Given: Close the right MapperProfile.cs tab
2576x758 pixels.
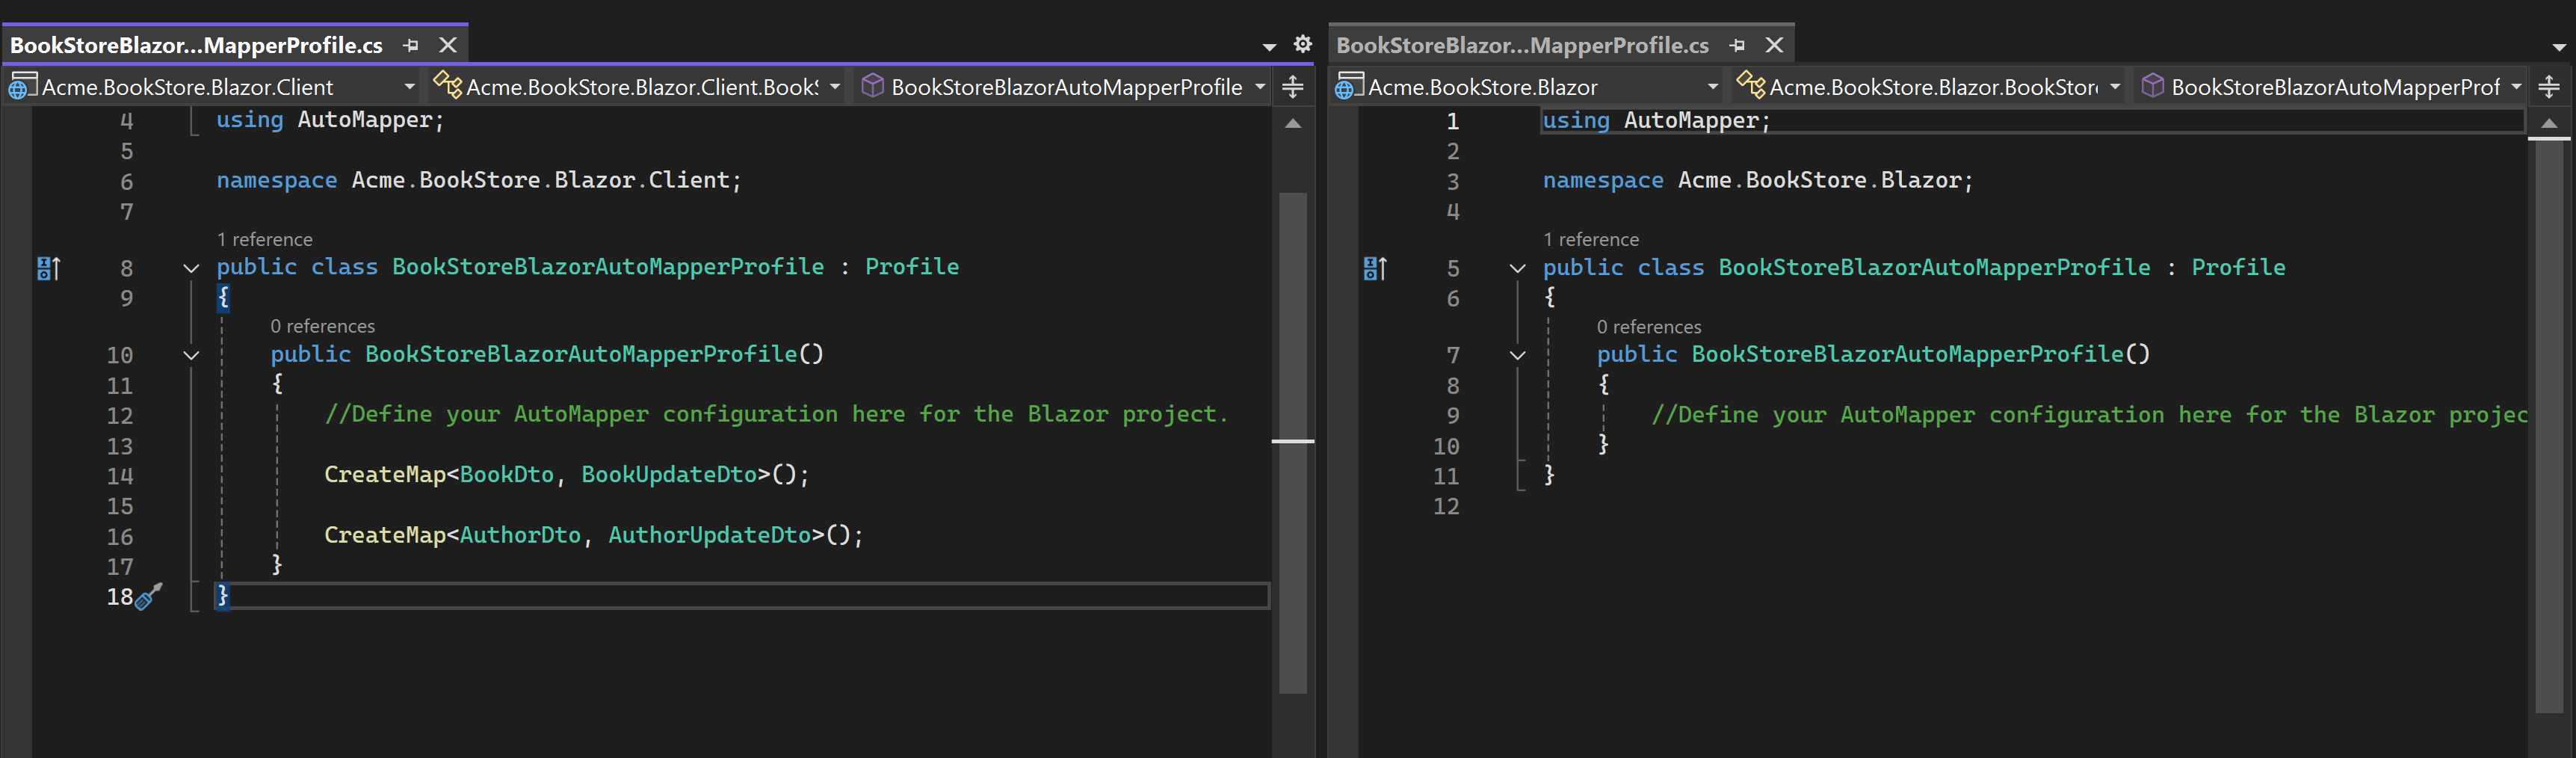Looking at the screenshot, I should [x=1774, y=45].
